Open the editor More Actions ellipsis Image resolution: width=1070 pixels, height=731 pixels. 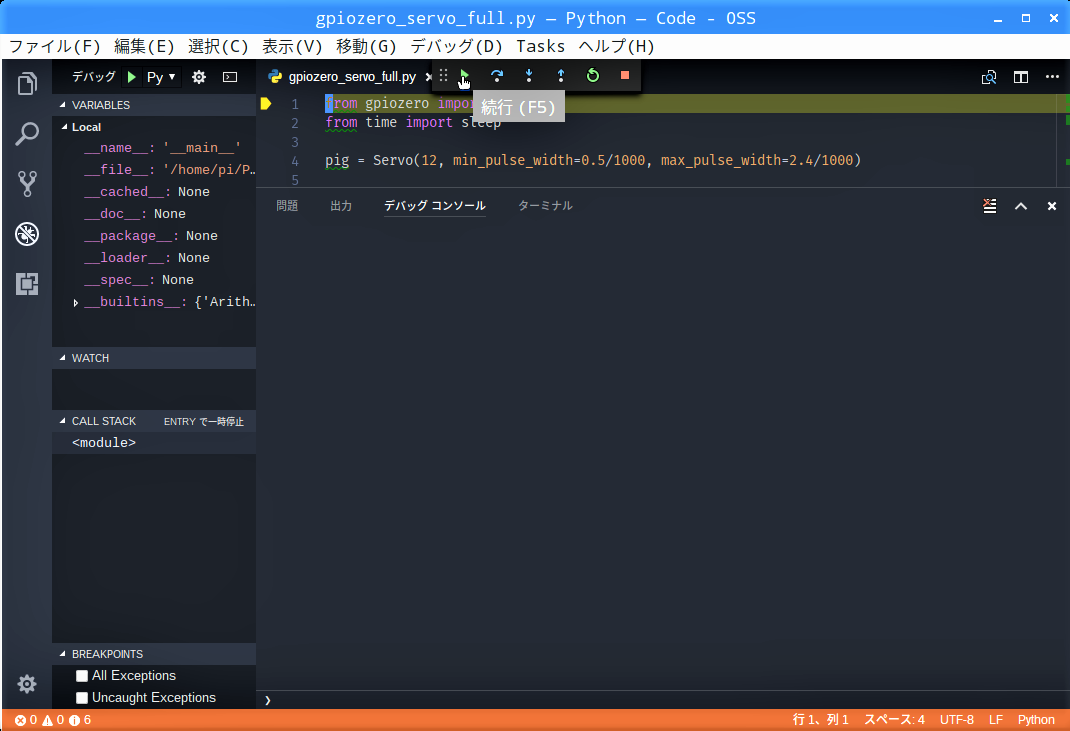pos(1052,77)
